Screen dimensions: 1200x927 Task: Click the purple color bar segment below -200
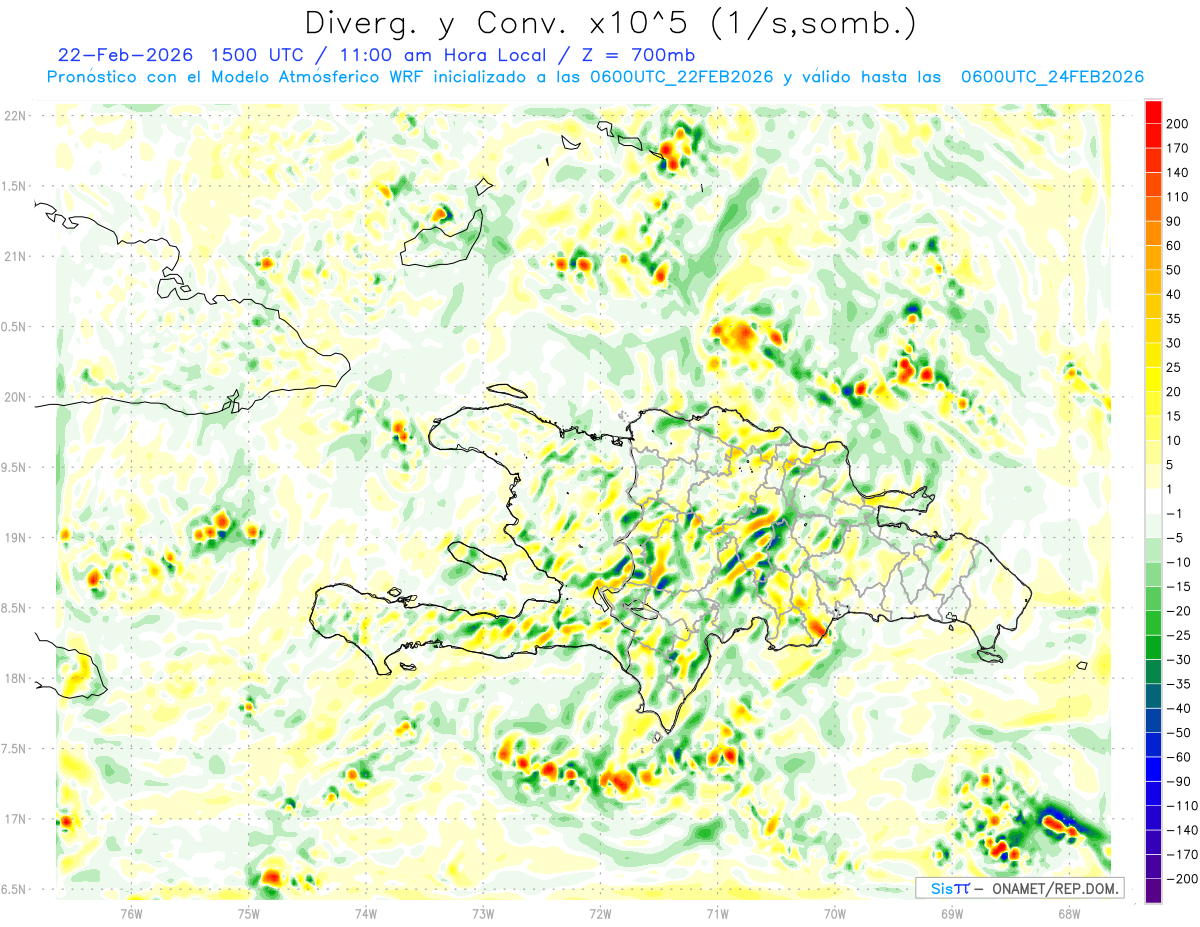(x=1153, y=891)
